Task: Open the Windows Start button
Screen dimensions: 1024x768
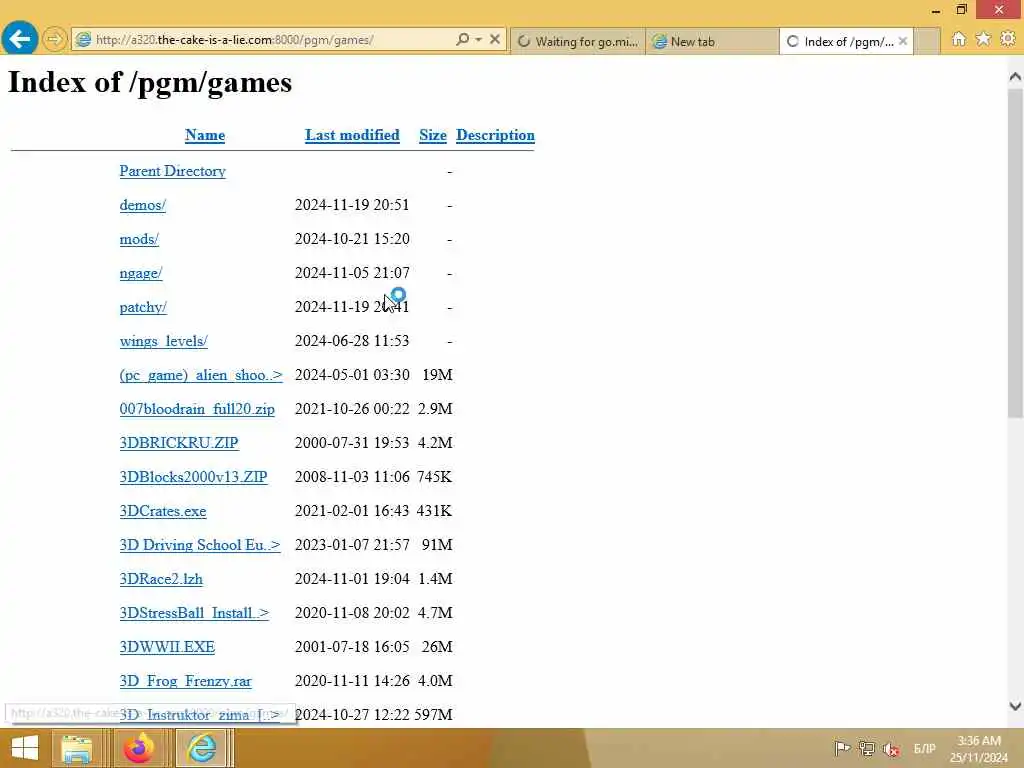Action: click(25, 748)
